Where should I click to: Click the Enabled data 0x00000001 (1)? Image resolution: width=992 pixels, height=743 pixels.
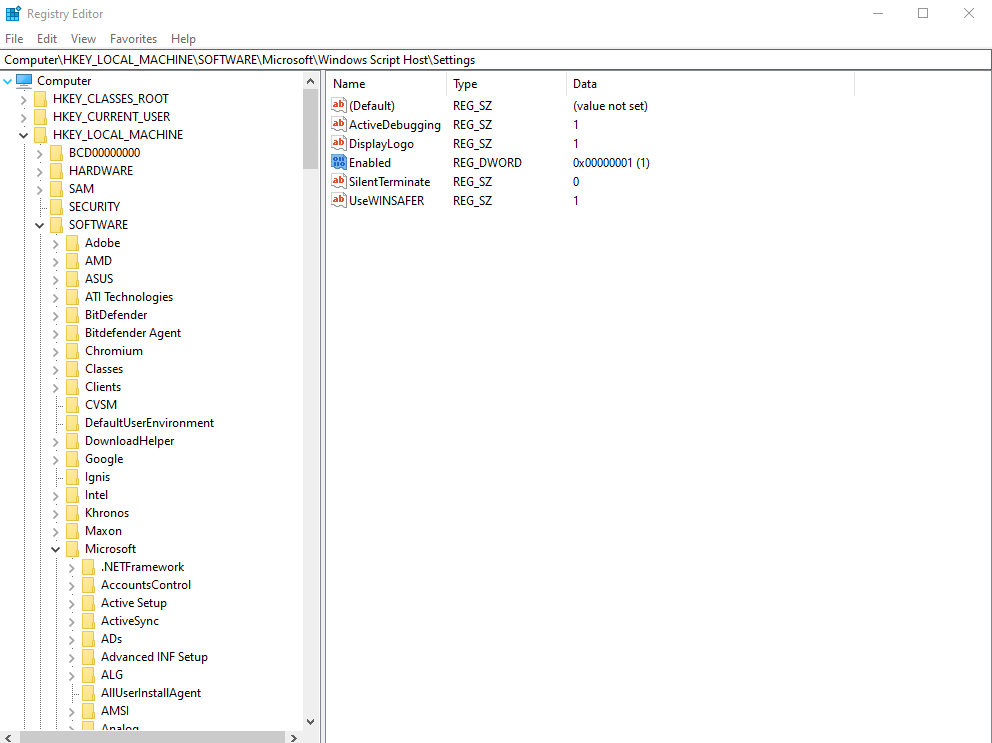611,163
